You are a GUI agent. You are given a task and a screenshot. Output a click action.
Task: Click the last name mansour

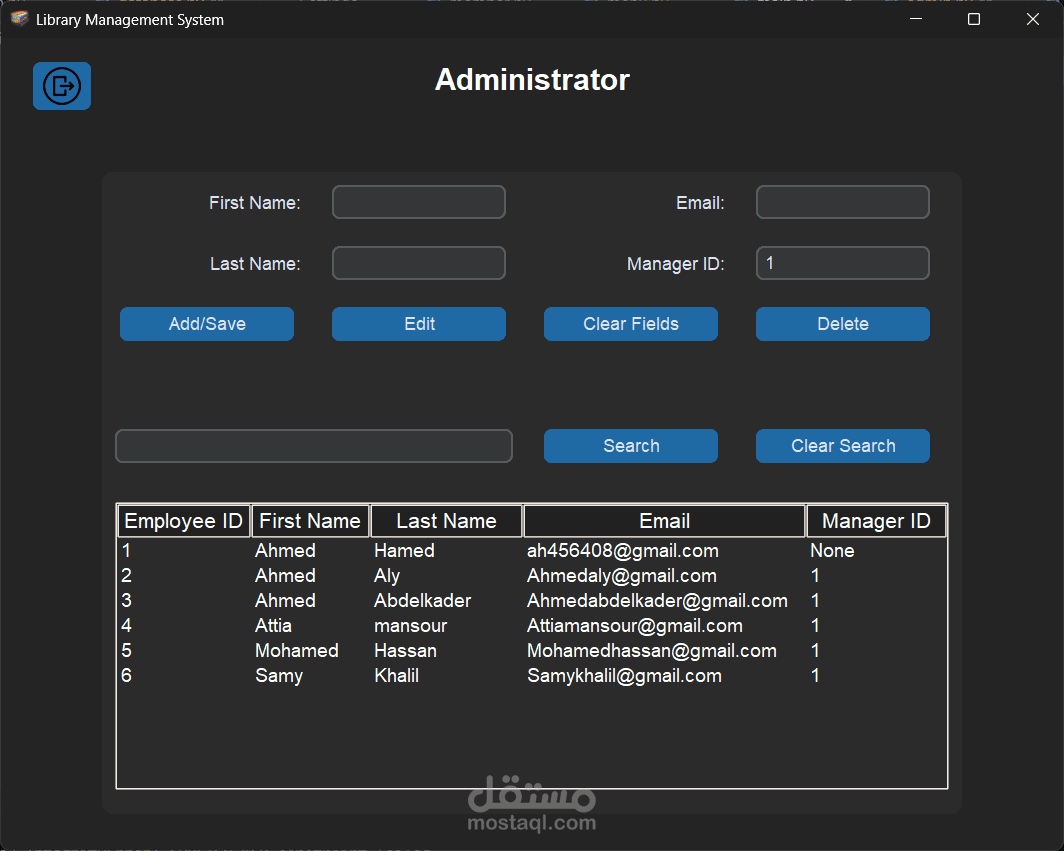click(x=411, y=626)
